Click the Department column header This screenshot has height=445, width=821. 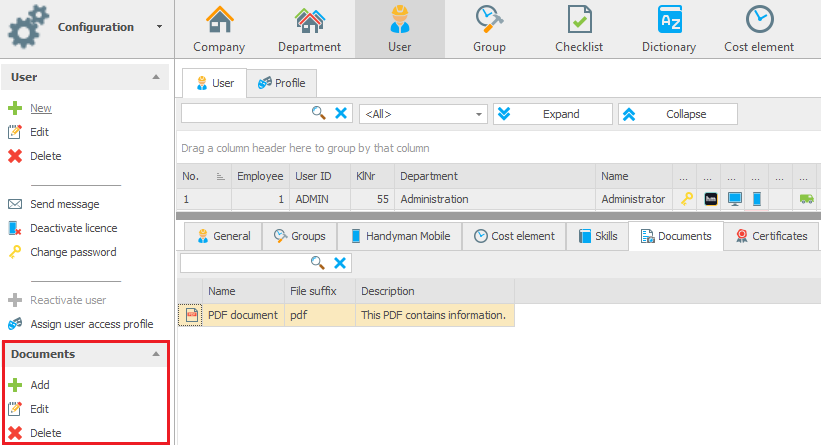[x=495, y=176]
